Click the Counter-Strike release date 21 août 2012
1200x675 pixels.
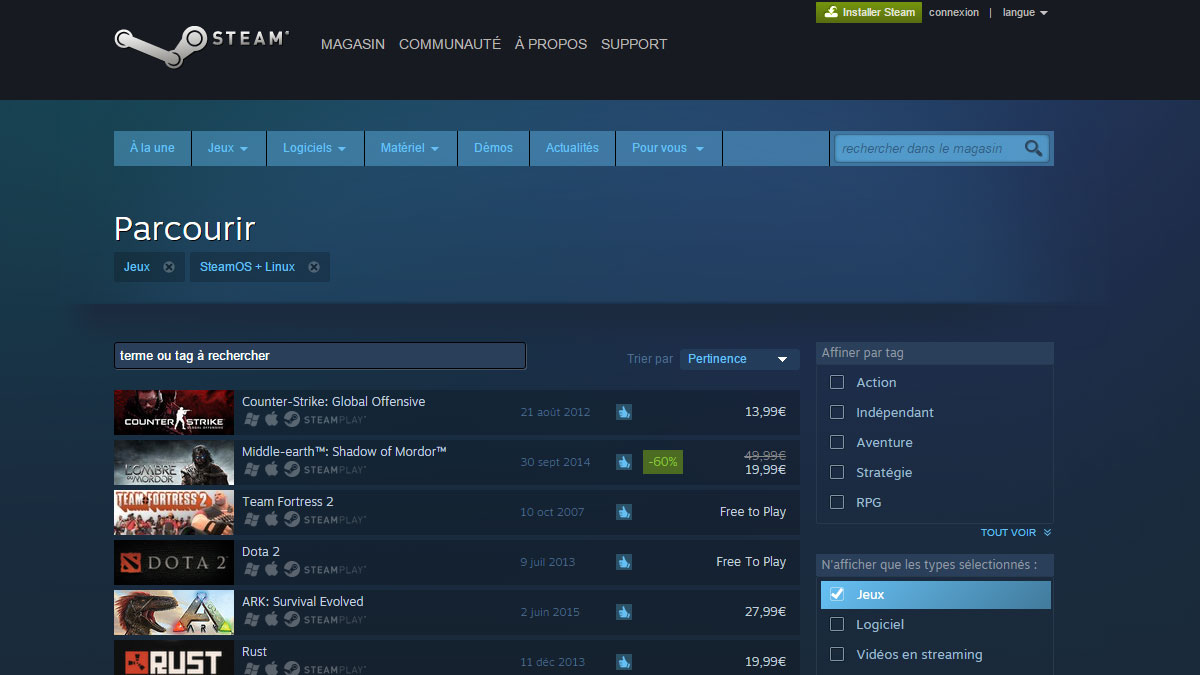(555, 412)
